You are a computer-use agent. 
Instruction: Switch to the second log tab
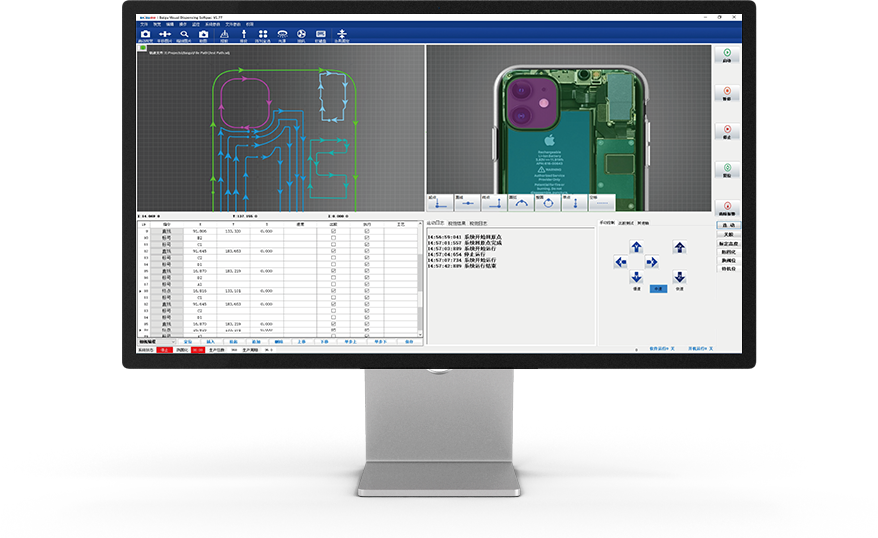(455, 222)
